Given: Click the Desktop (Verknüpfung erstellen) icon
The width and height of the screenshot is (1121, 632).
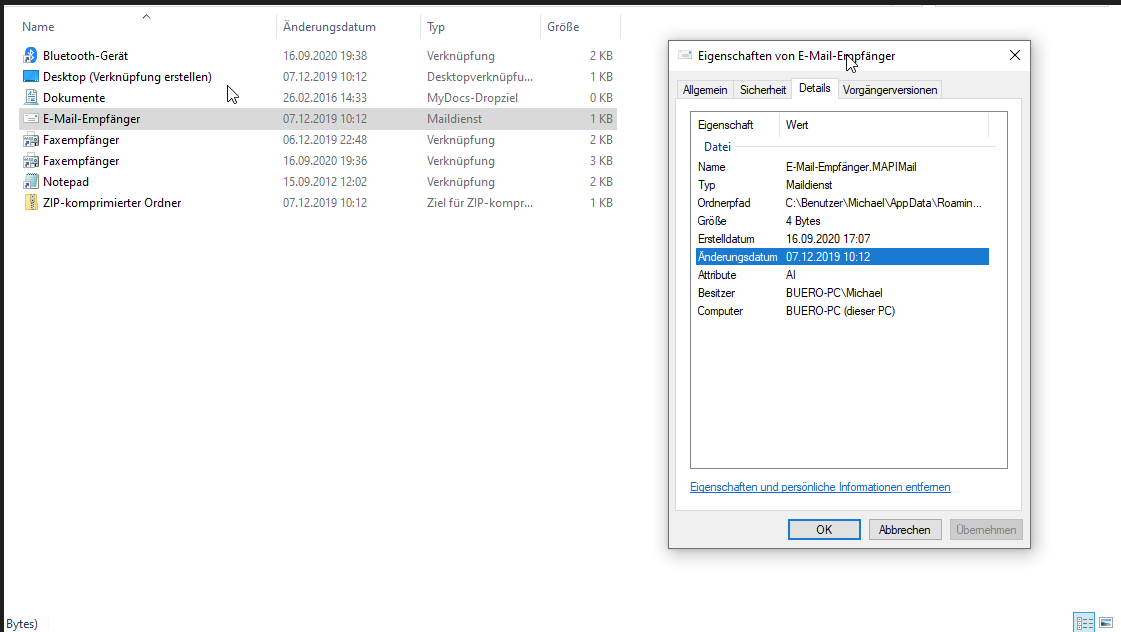Looking at the screenshot, I should click(30, 76).
